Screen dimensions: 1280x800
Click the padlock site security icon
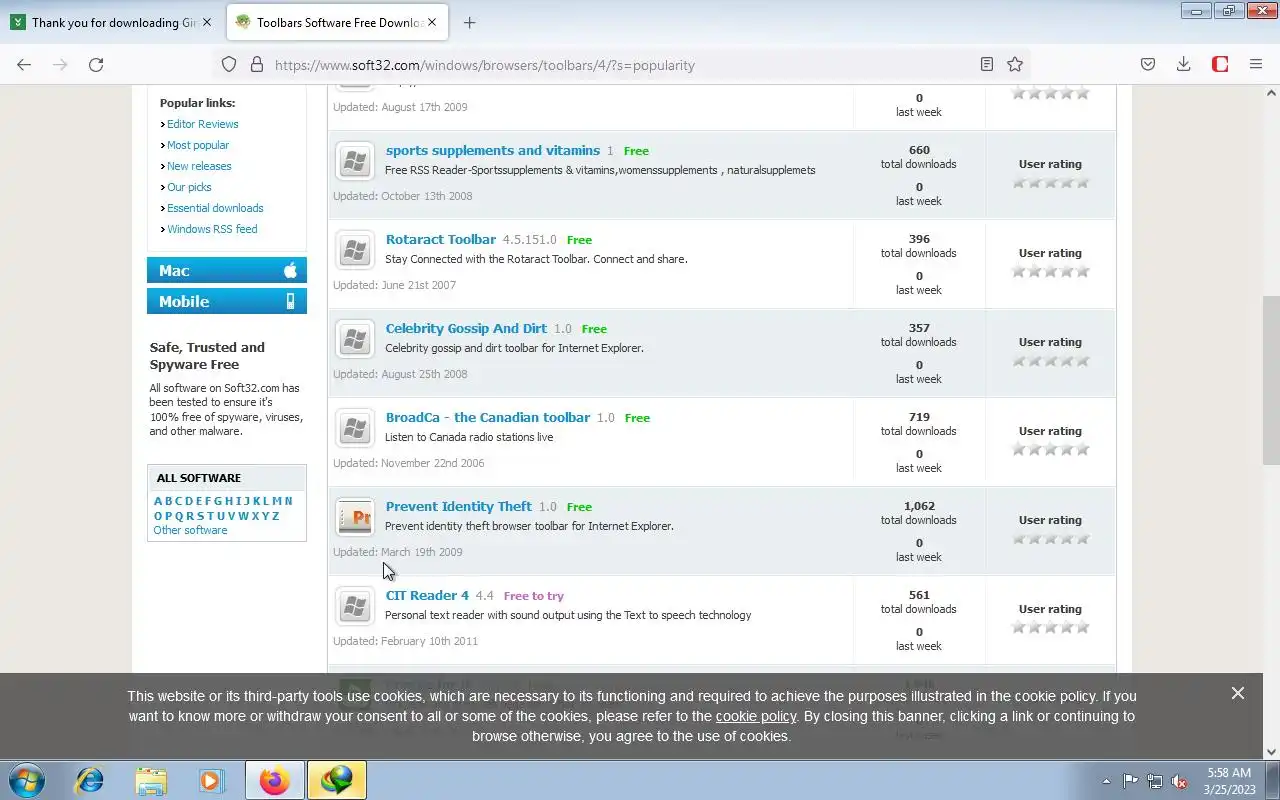[256, 64]
